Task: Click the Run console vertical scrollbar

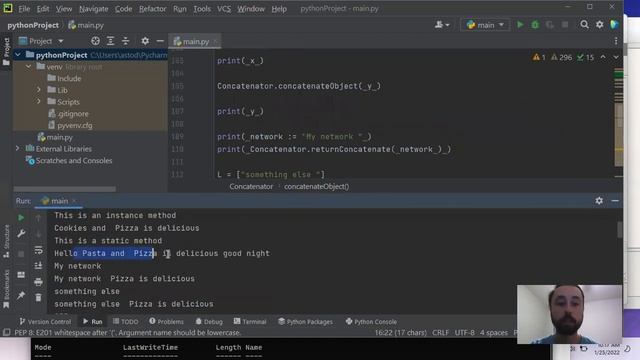Action: tap(620, 229)
